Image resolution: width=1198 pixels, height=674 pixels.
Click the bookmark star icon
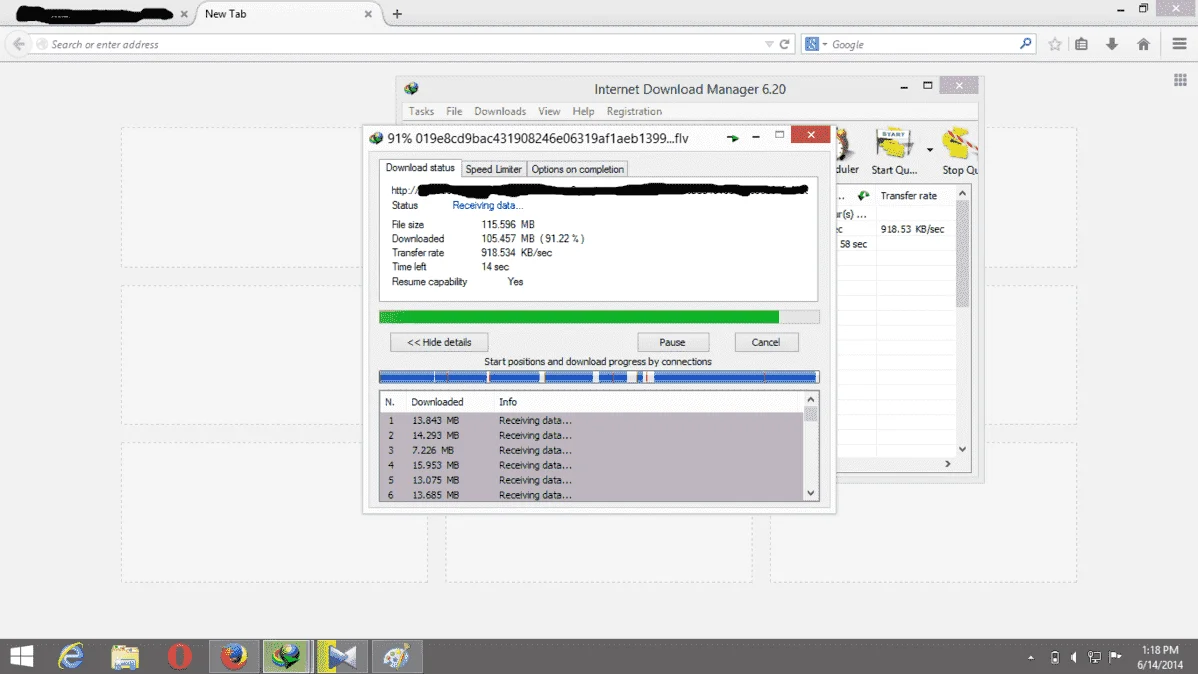click(1054, 44)
